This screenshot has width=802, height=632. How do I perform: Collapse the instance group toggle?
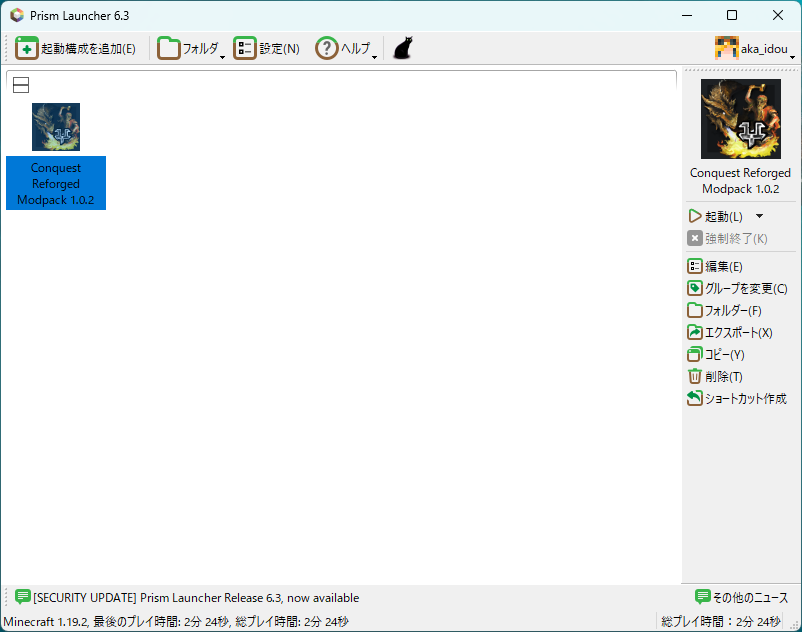tap(21, 85)
